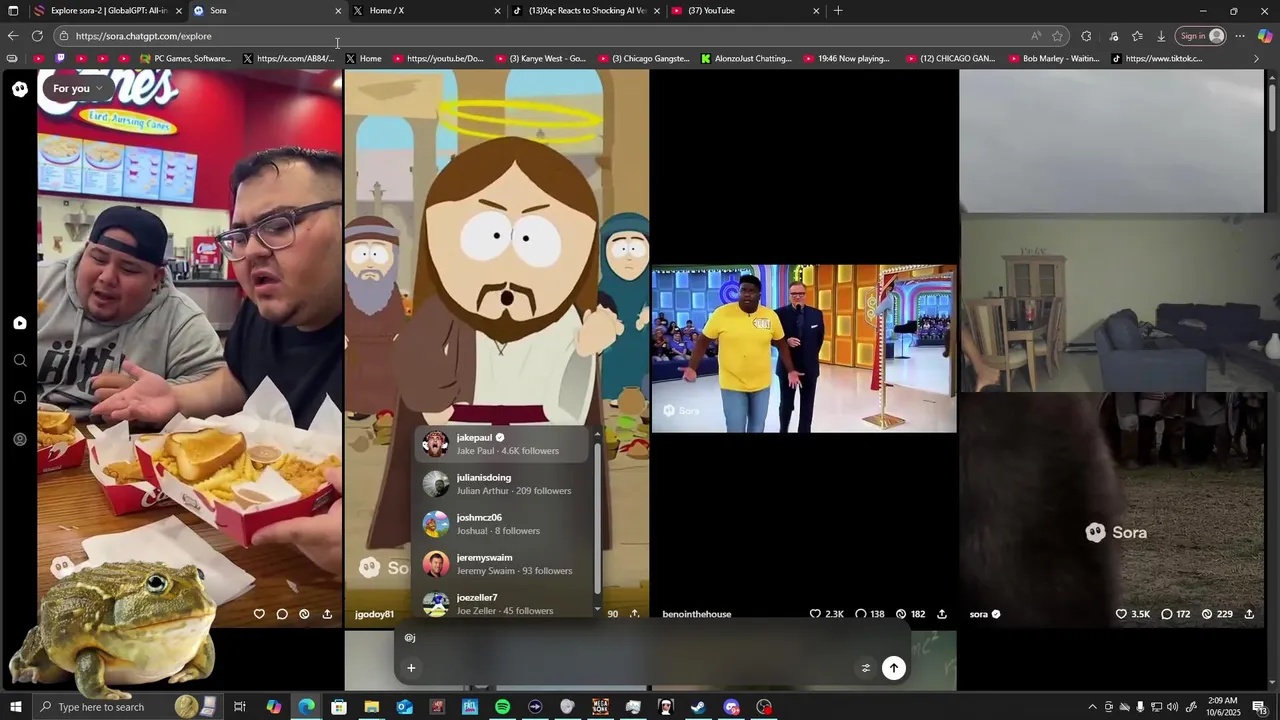Share benointhehouse's video

[x=942, y=614]
